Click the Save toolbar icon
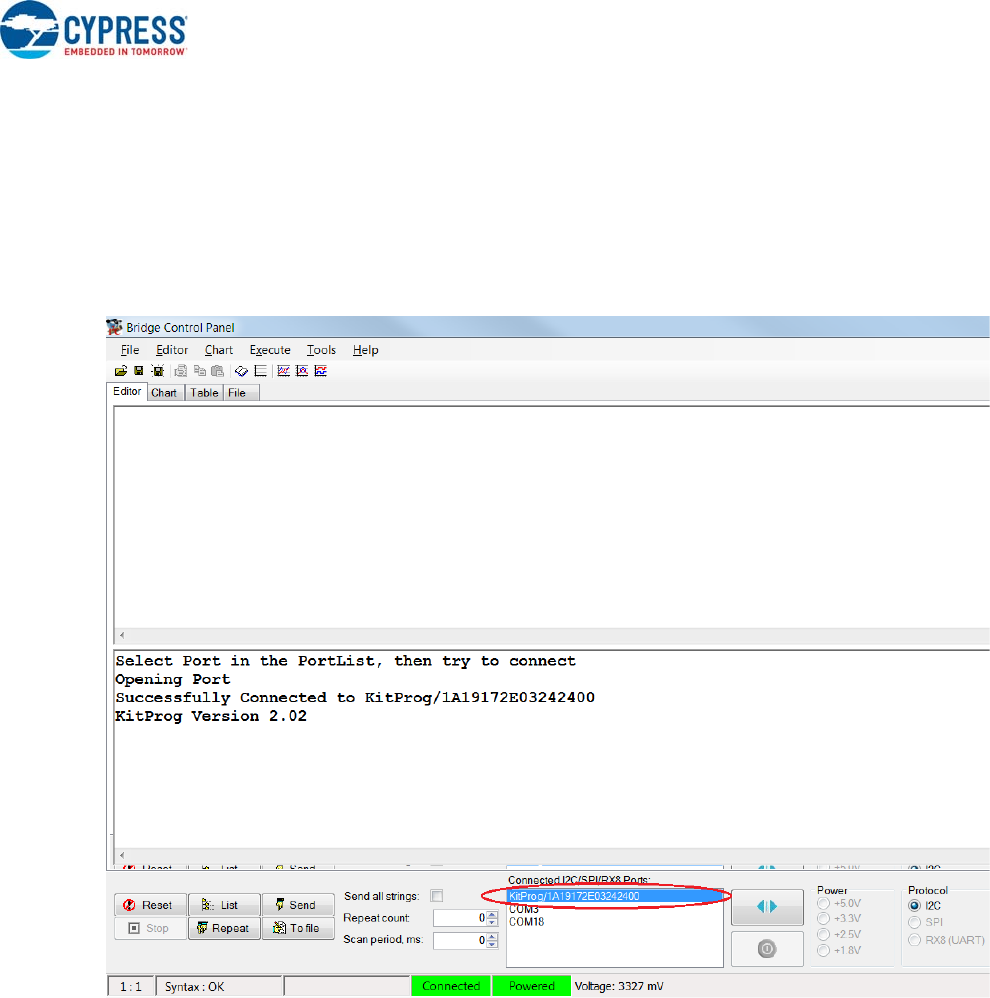Viewport: 990px width, 998px height. [139, 371]
